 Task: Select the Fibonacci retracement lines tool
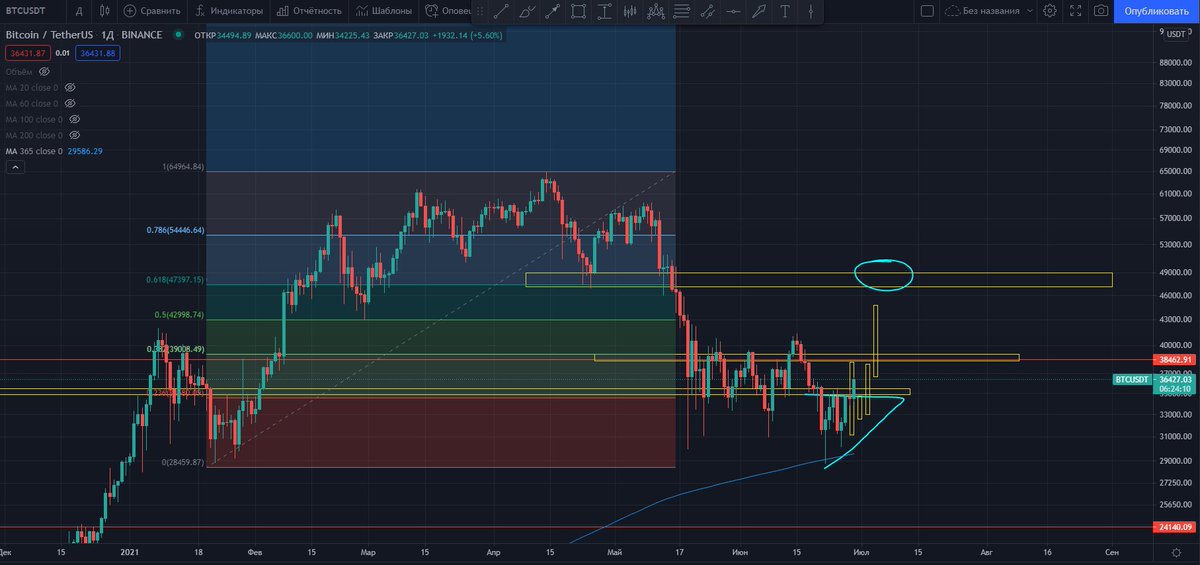681,12
